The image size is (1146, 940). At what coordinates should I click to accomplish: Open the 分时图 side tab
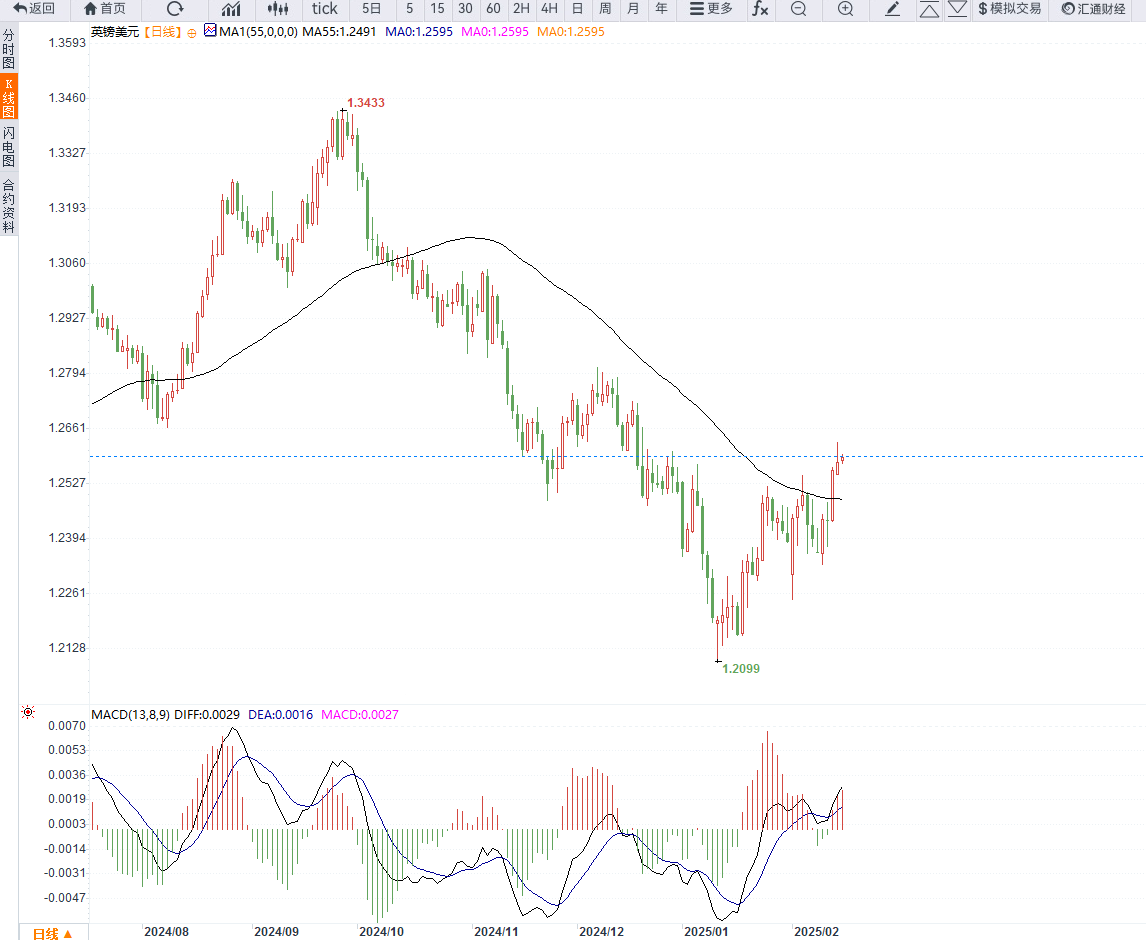(9, 48)
